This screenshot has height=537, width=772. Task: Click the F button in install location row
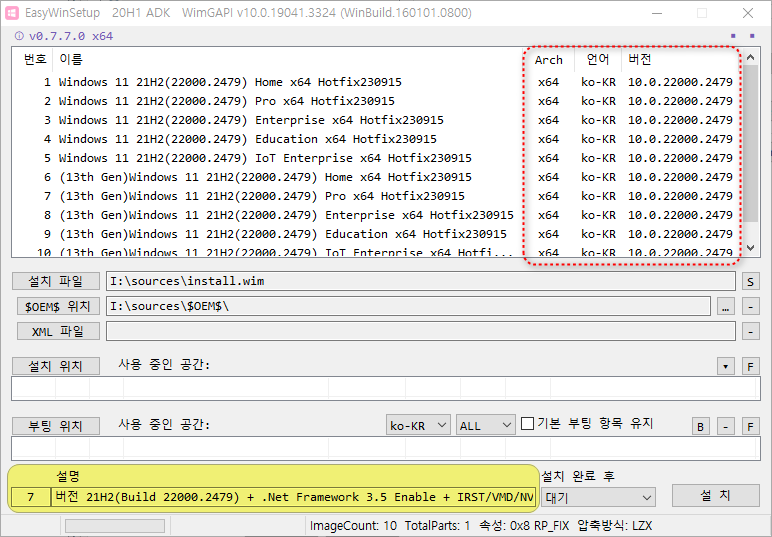click(750, 366)
